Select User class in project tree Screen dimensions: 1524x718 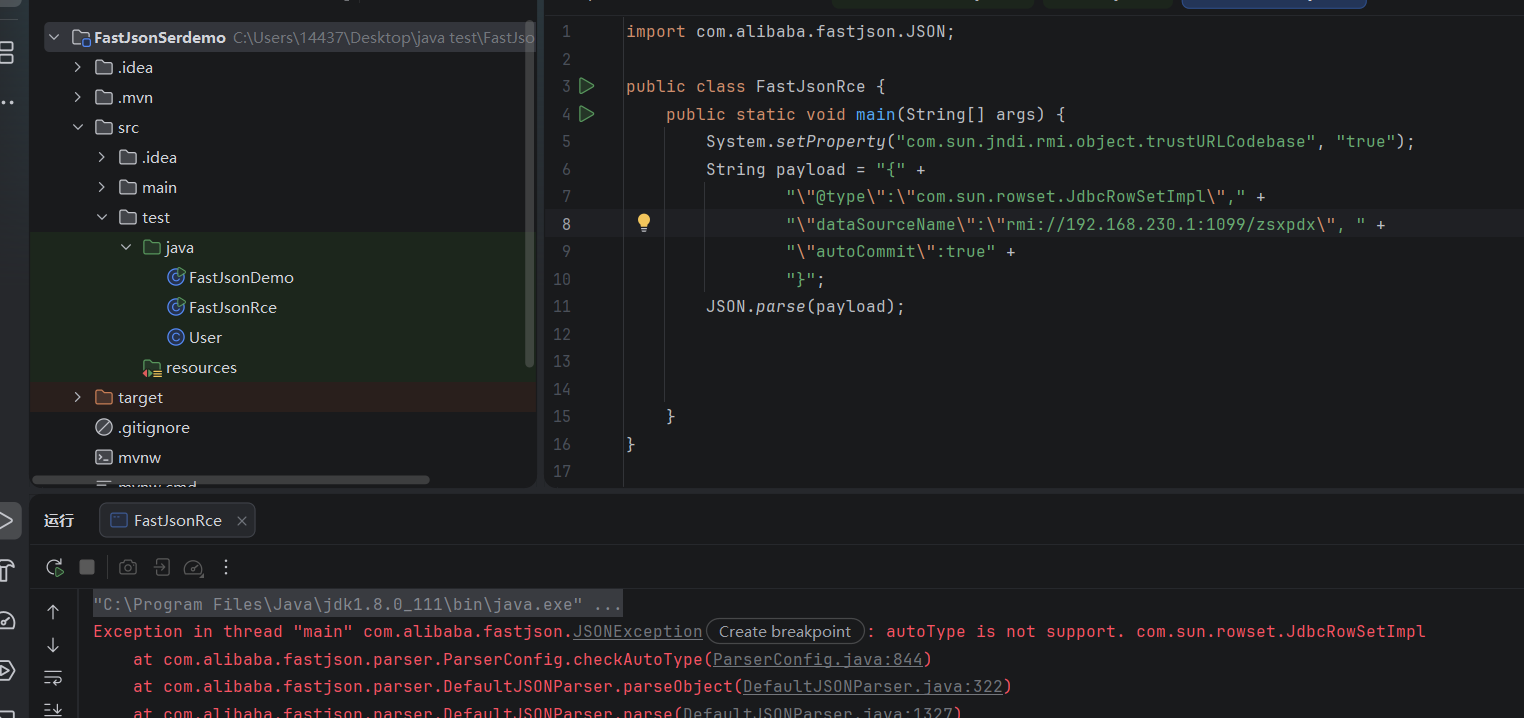tap(205, 337)
